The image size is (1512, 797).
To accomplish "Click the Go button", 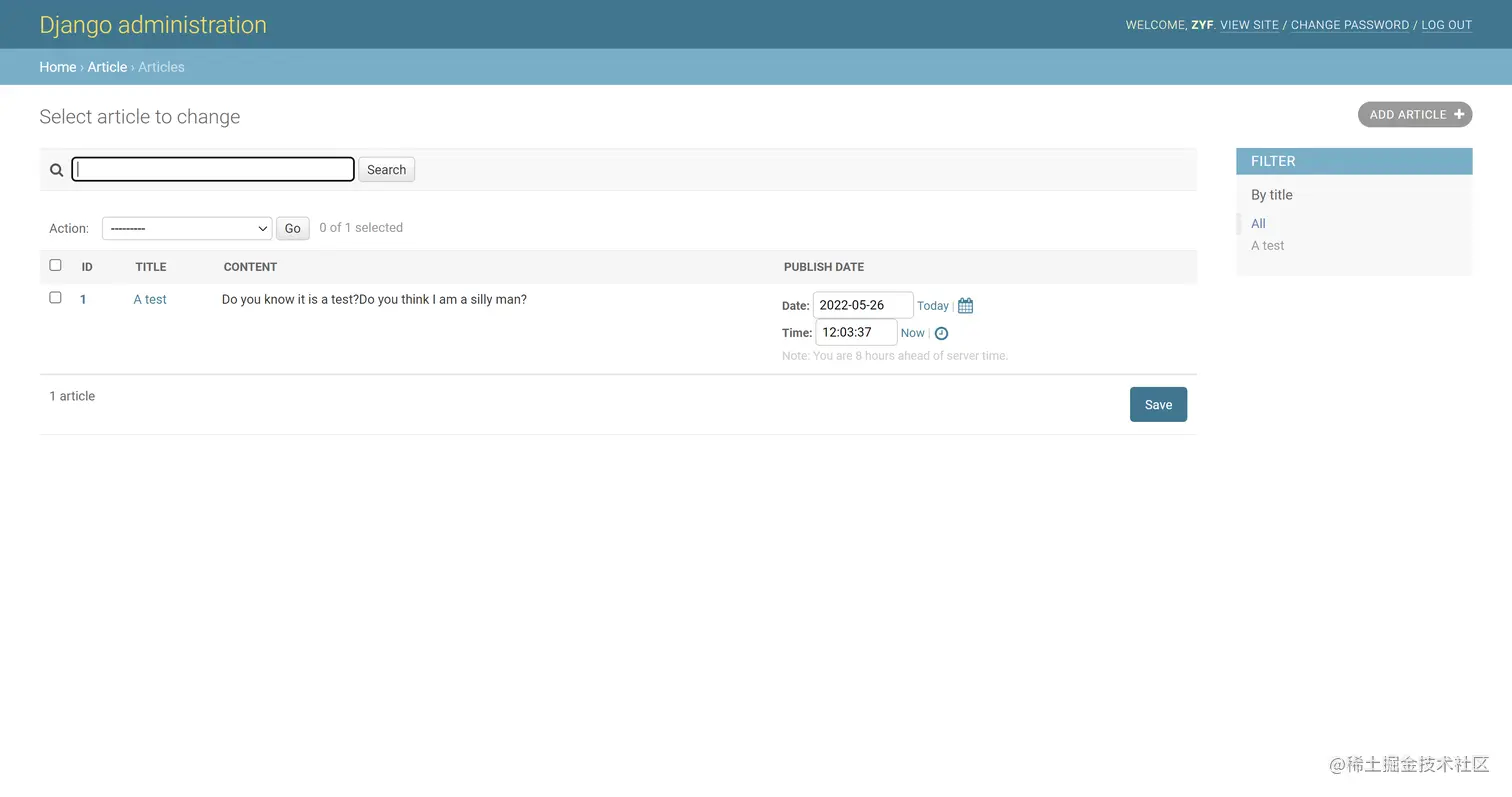I will pos(292,228).
